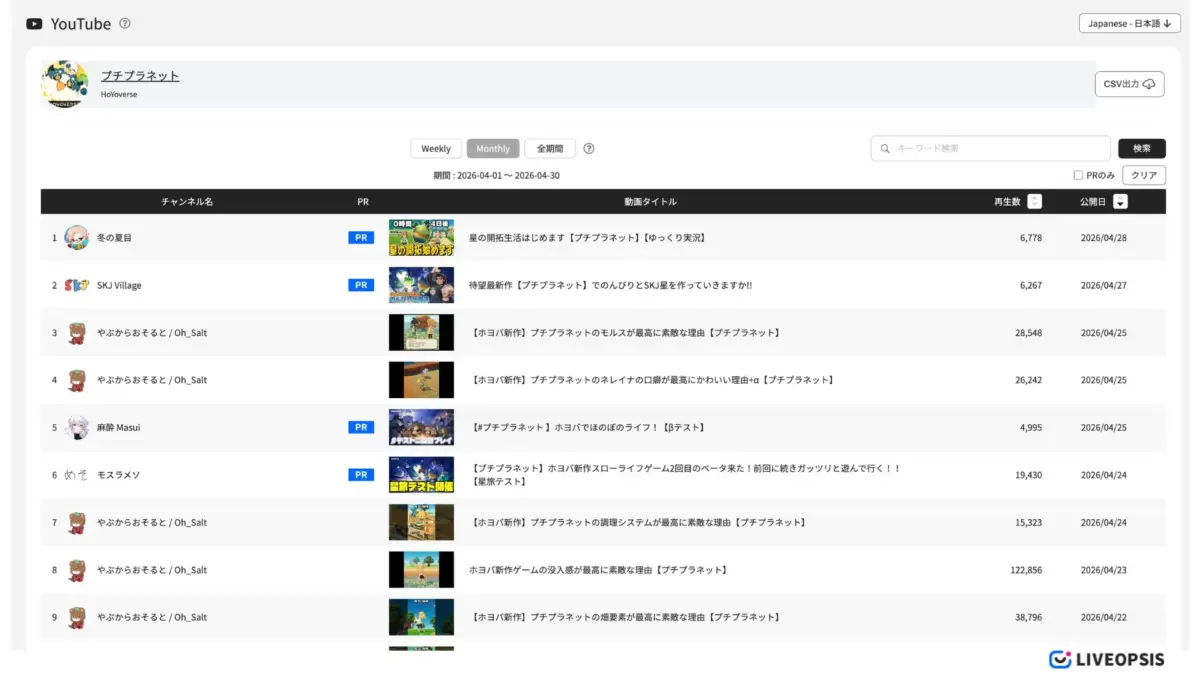Click the クリア button

pos(1144,175)
